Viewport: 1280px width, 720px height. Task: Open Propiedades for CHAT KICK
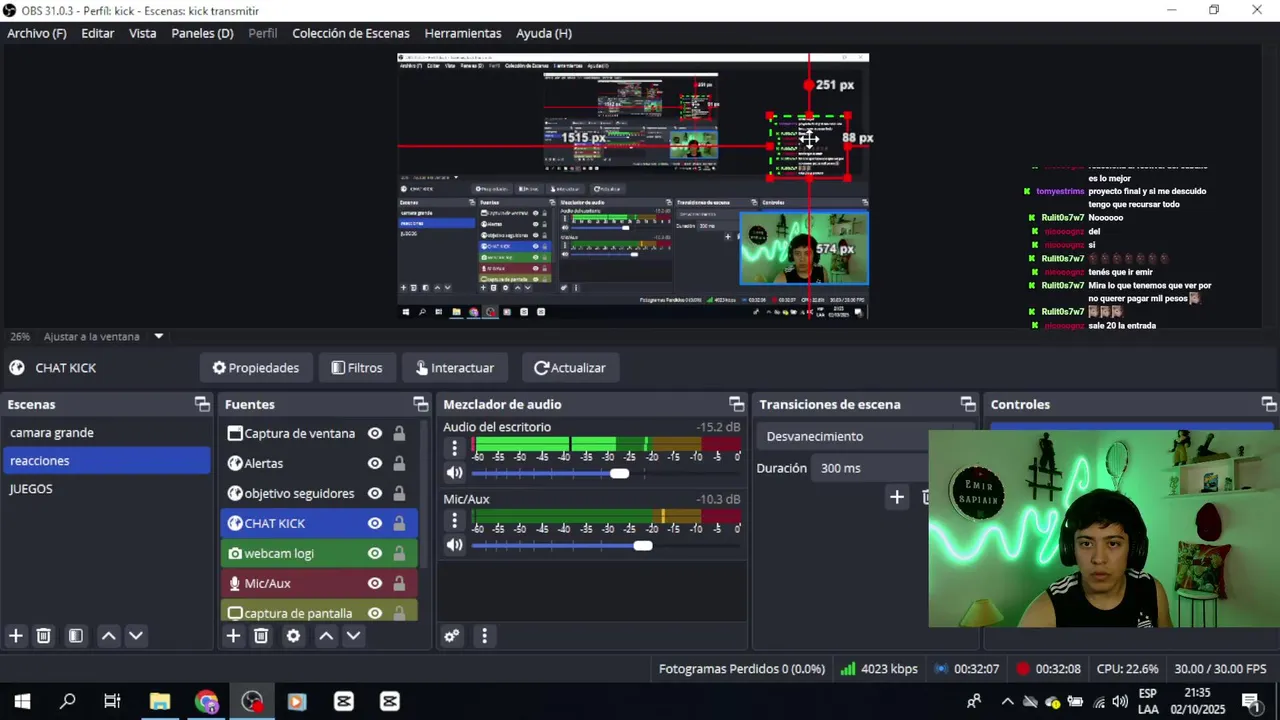[256, 367]
